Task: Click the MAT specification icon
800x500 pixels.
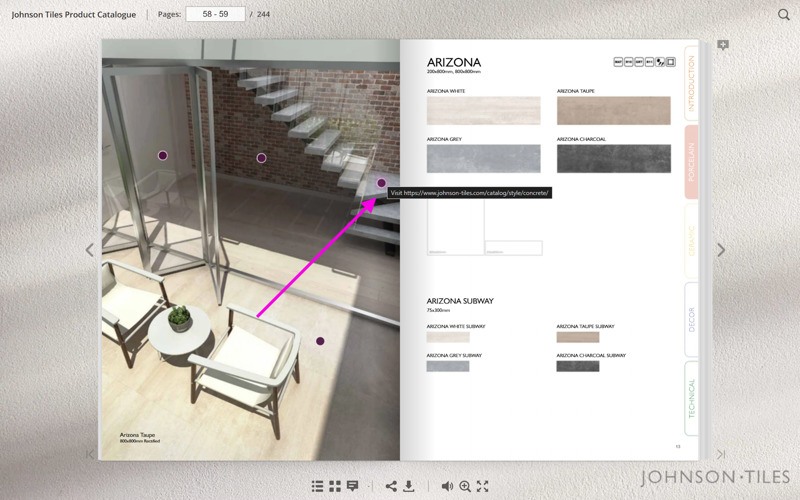Action: (618, 62)
